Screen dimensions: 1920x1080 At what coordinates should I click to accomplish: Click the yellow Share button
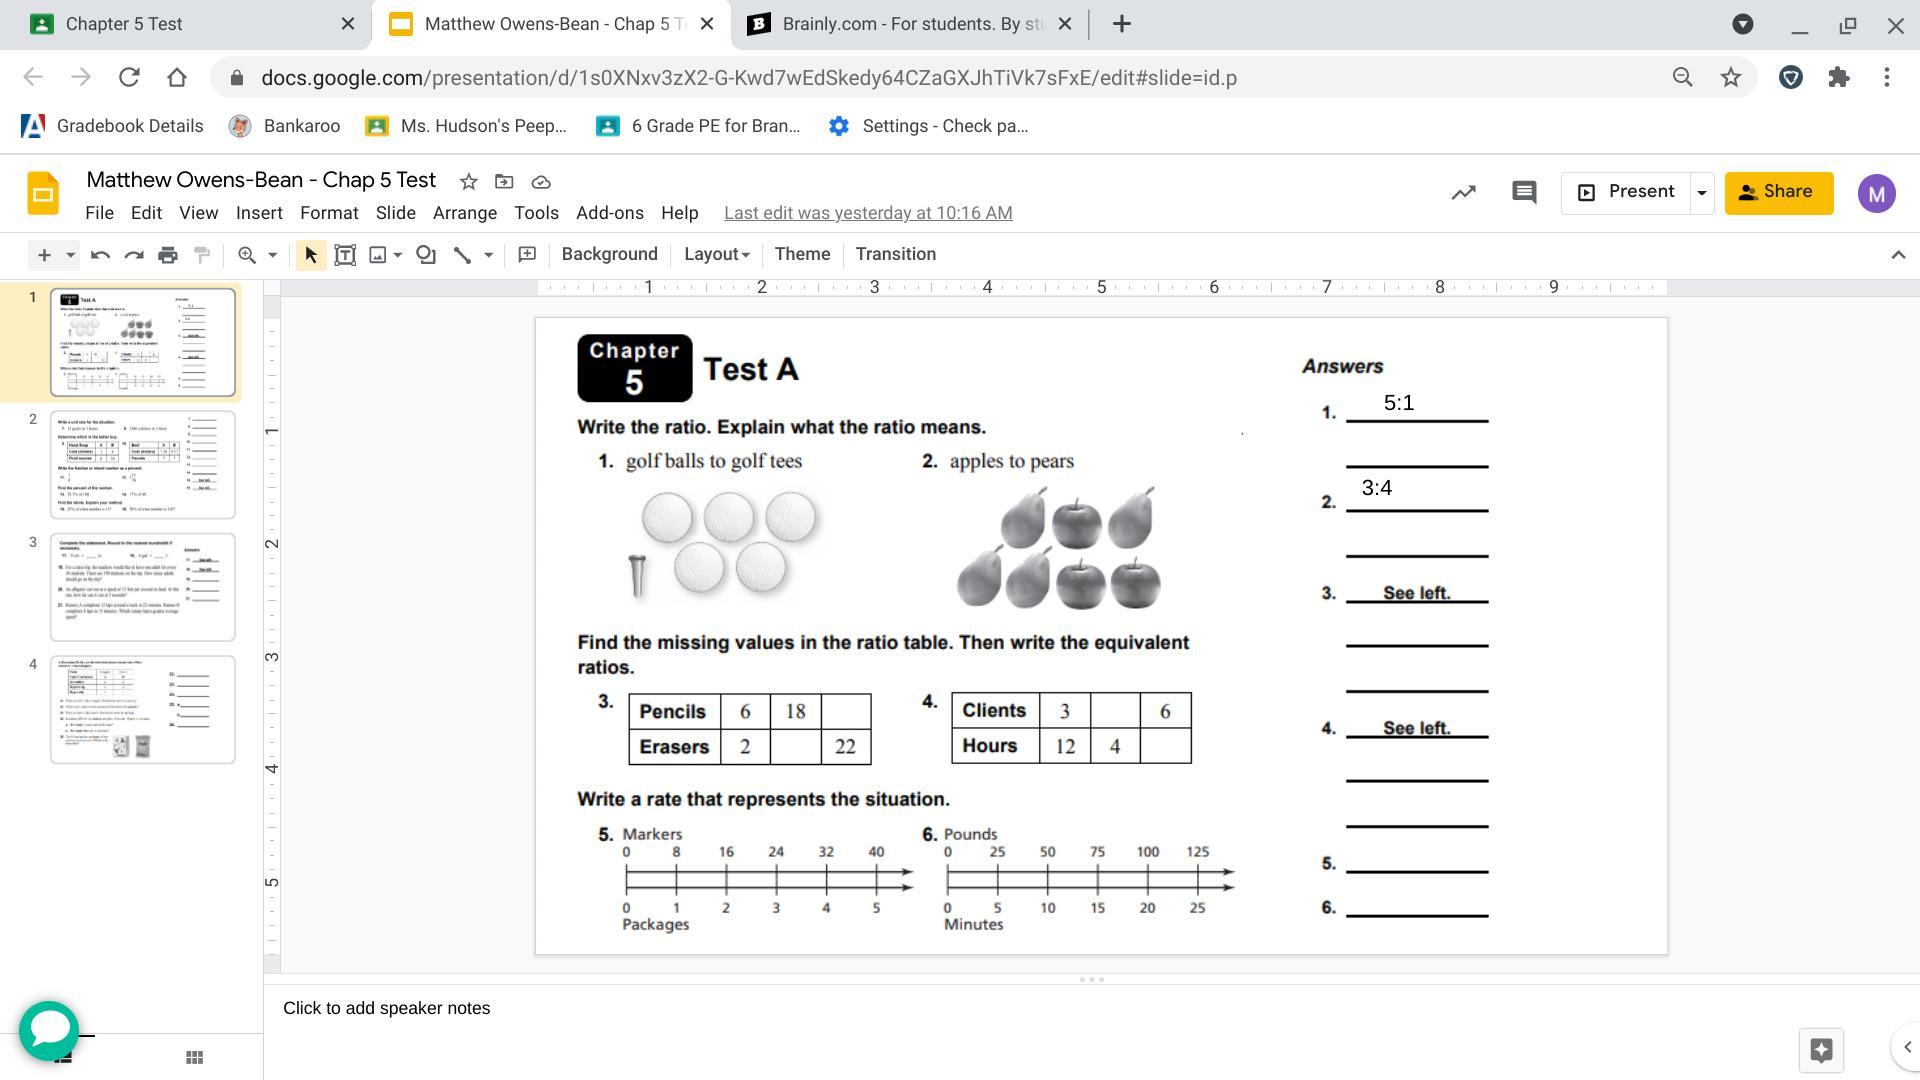[x=1778, y=192]
